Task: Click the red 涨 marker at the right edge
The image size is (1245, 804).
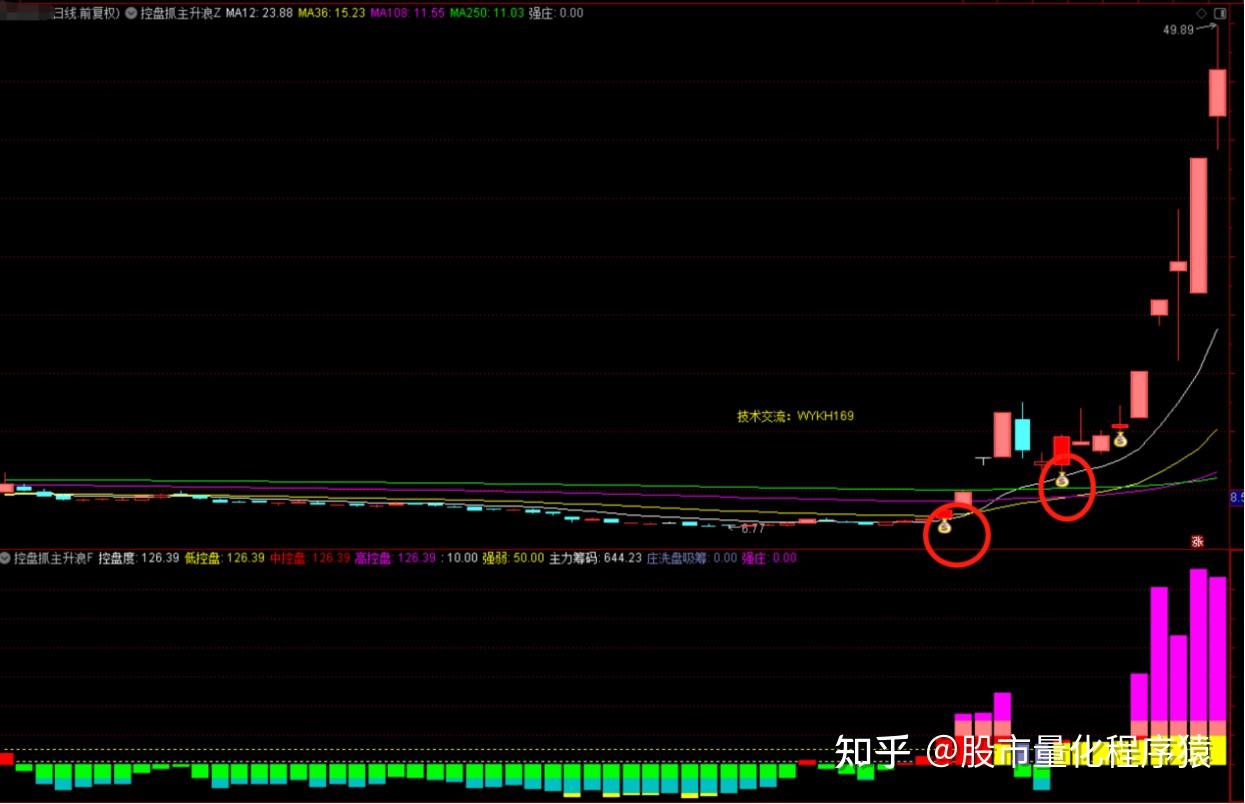Action: (1195, 541)
